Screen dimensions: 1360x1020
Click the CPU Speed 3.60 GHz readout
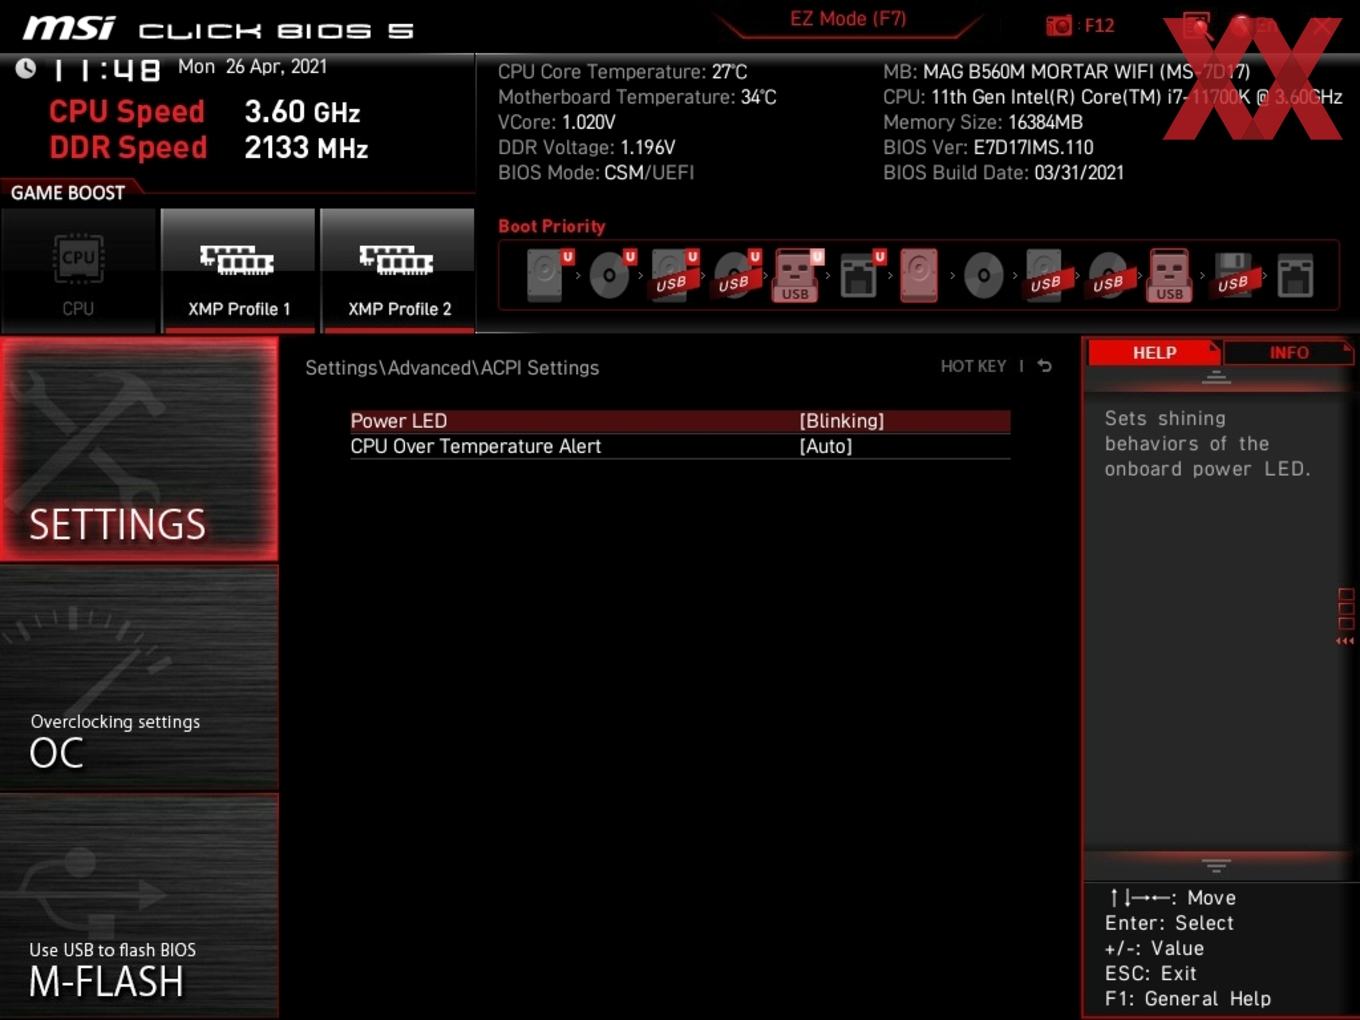pyautogui.click(x=205, y=111)
